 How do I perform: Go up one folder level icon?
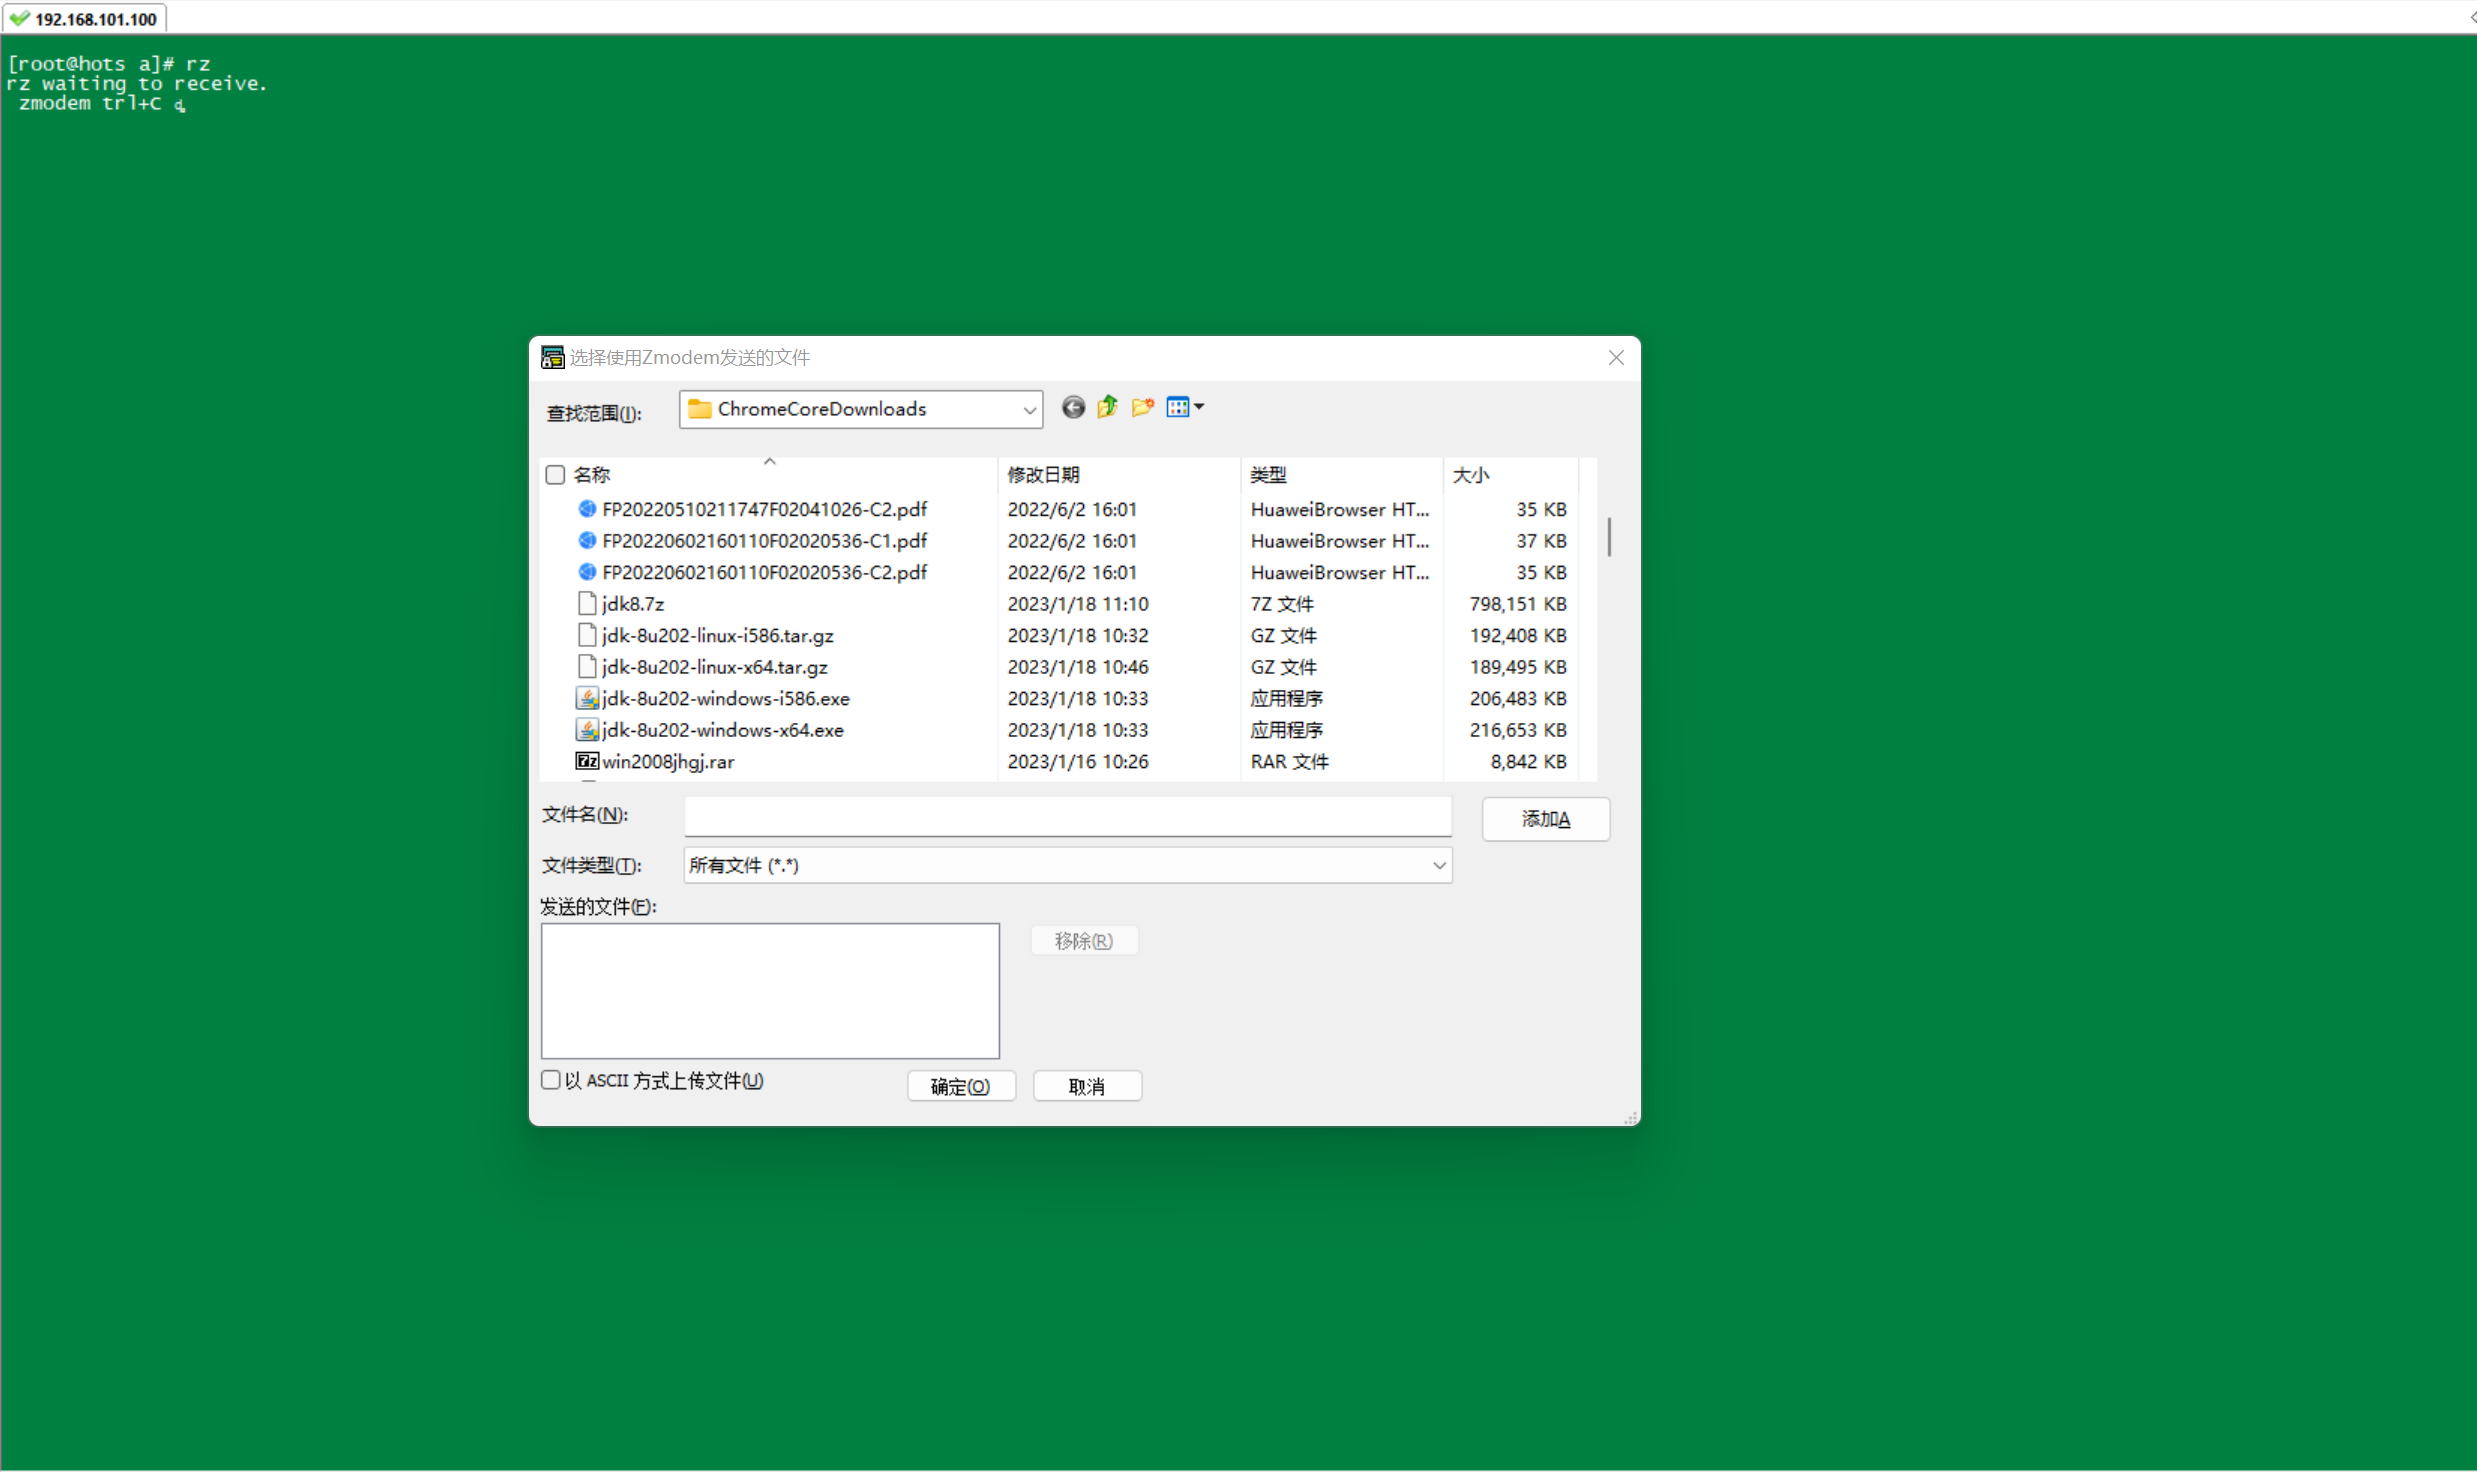pyautogui.click(x=1107, y=407)
